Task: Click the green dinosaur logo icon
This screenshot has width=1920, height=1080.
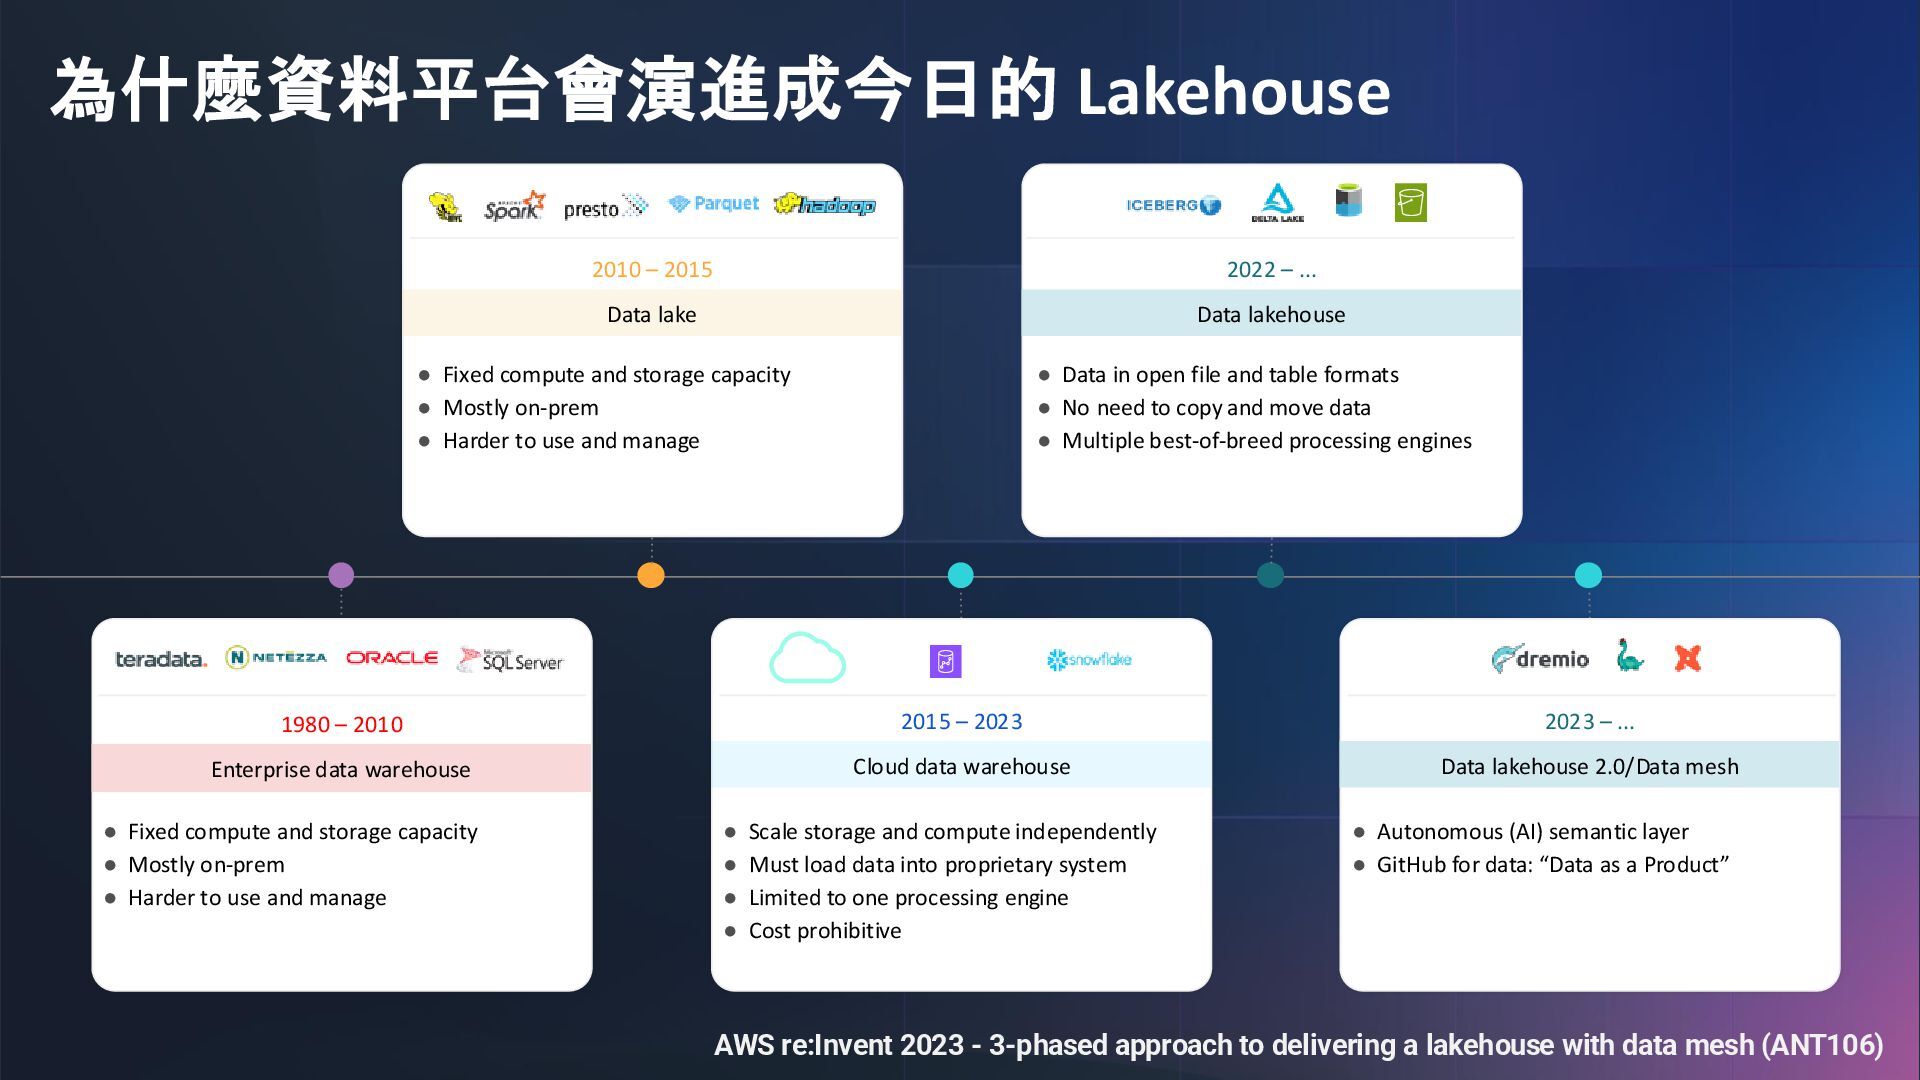Action: pos(1629,655)
